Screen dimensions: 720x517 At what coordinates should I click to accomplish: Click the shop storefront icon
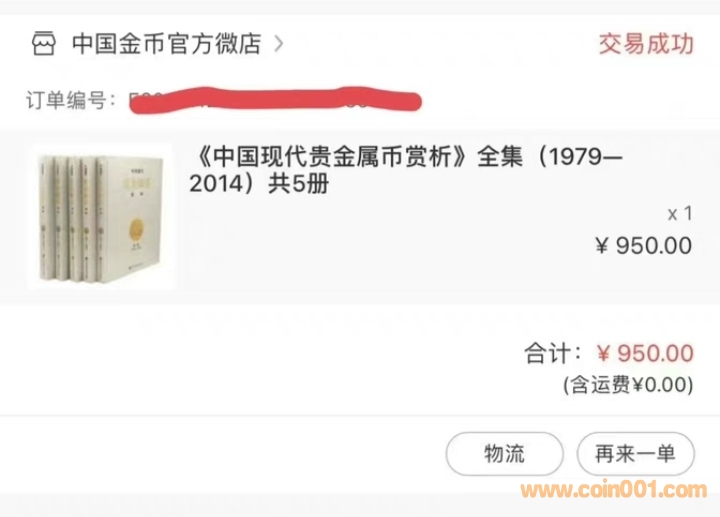(x=44, y=44)
